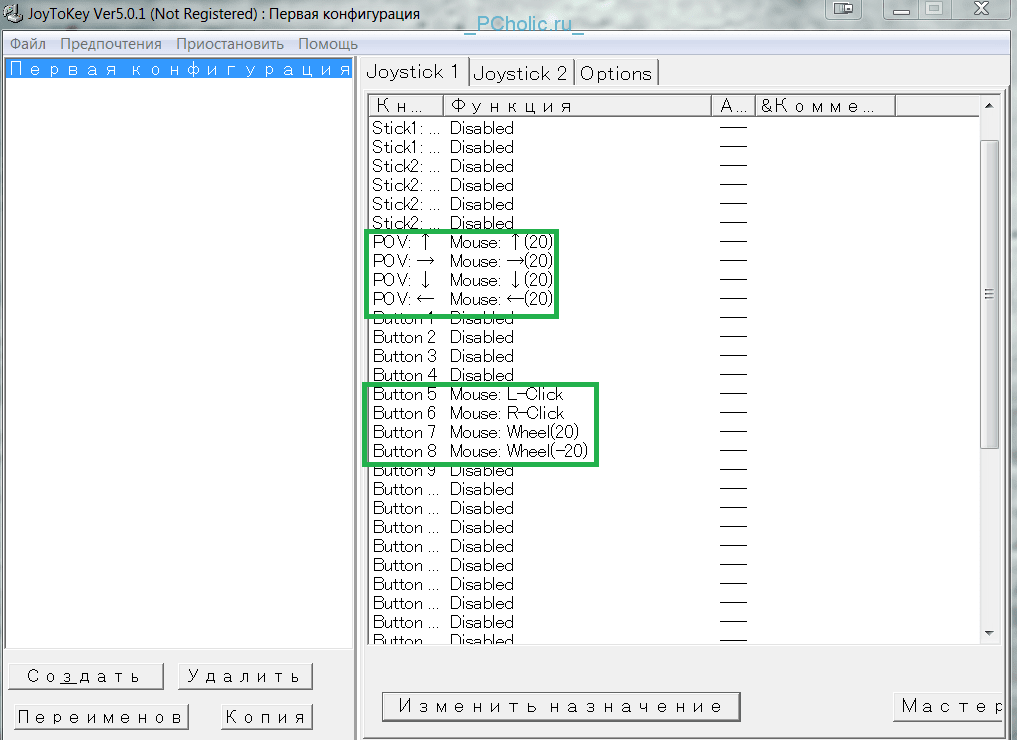
Task: Sort by the Функция column header
Action: 576,106
